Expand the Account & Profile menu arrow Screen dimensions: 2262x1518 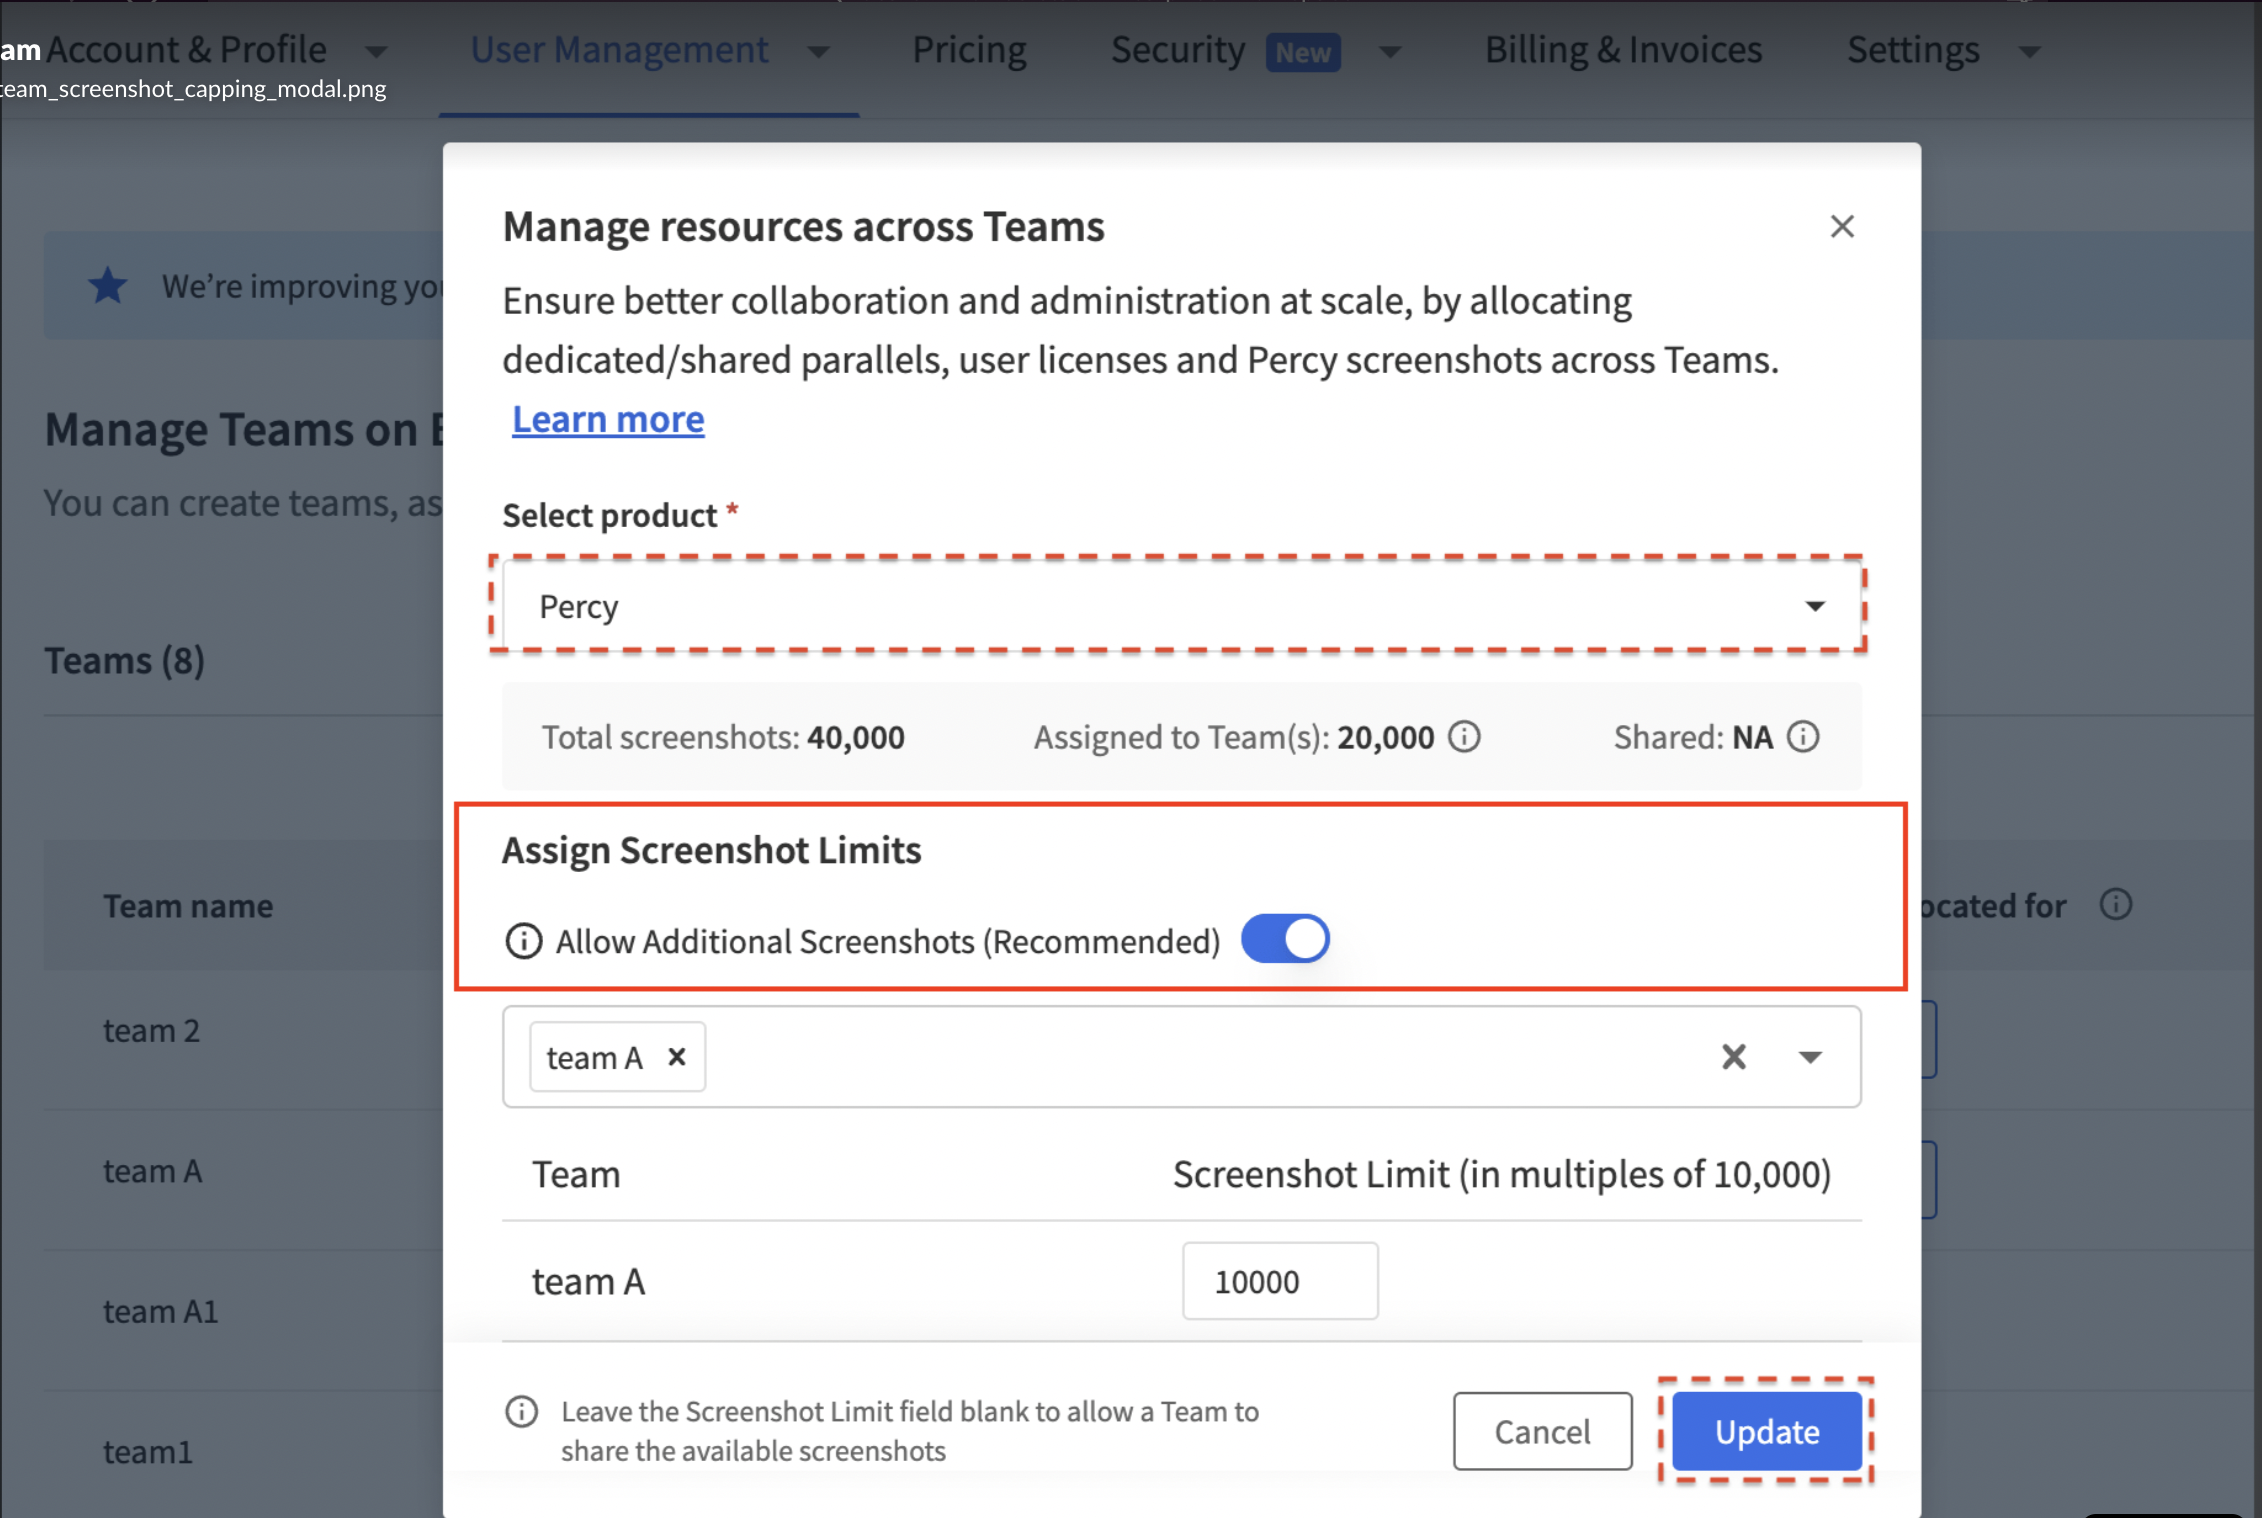pos(376,51)
